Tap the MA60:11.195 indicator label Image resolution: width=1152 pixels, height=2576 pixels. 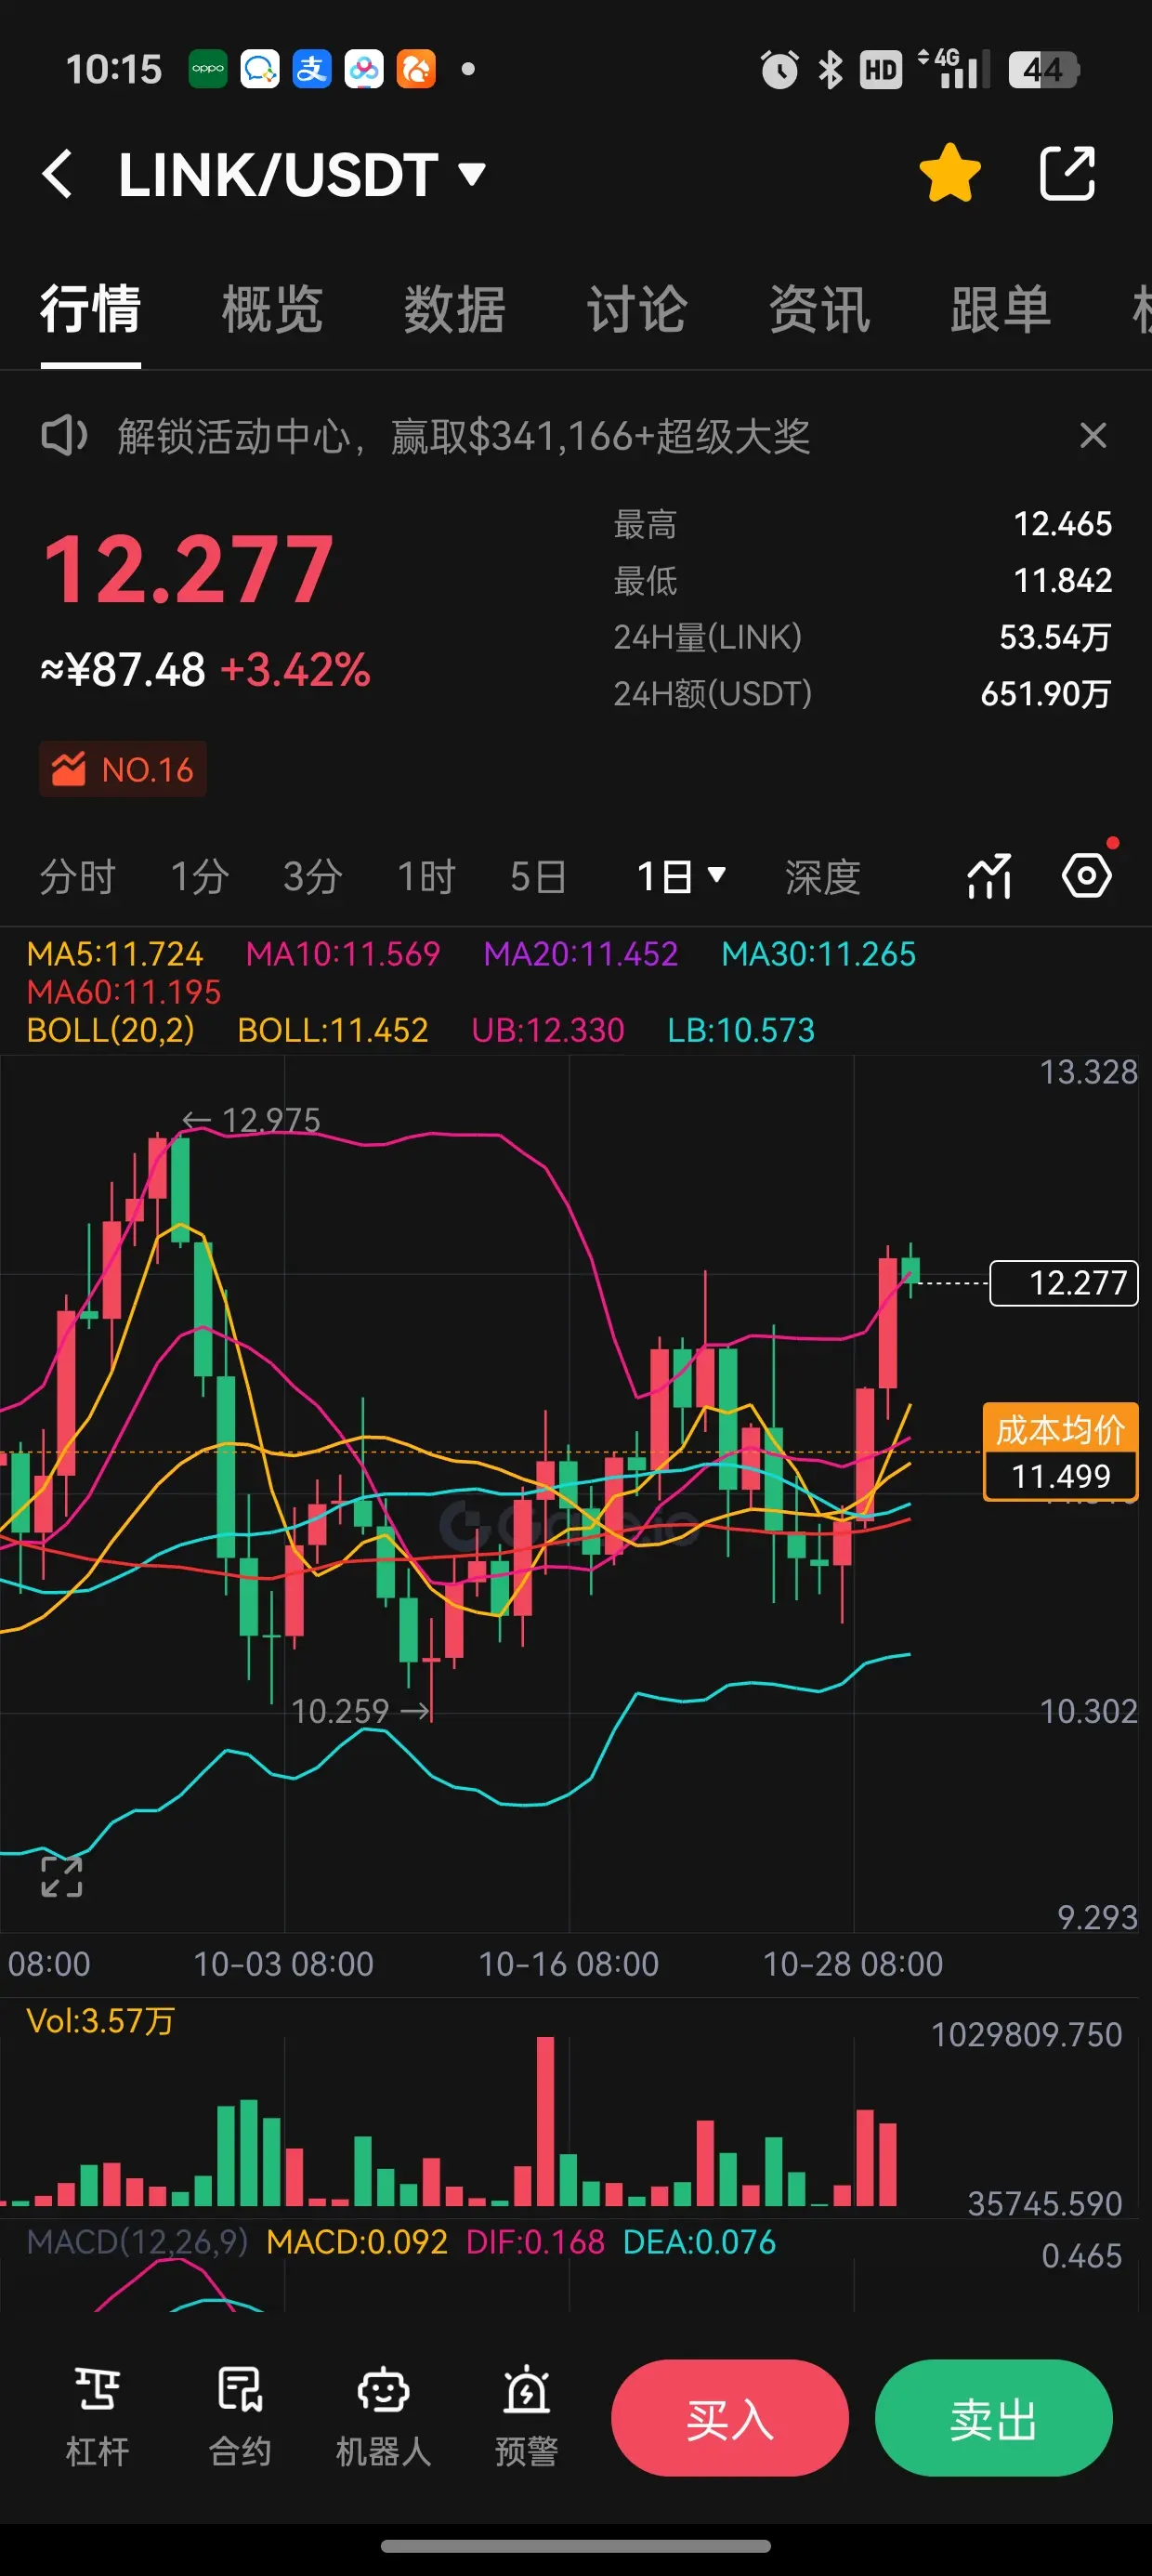124,992
